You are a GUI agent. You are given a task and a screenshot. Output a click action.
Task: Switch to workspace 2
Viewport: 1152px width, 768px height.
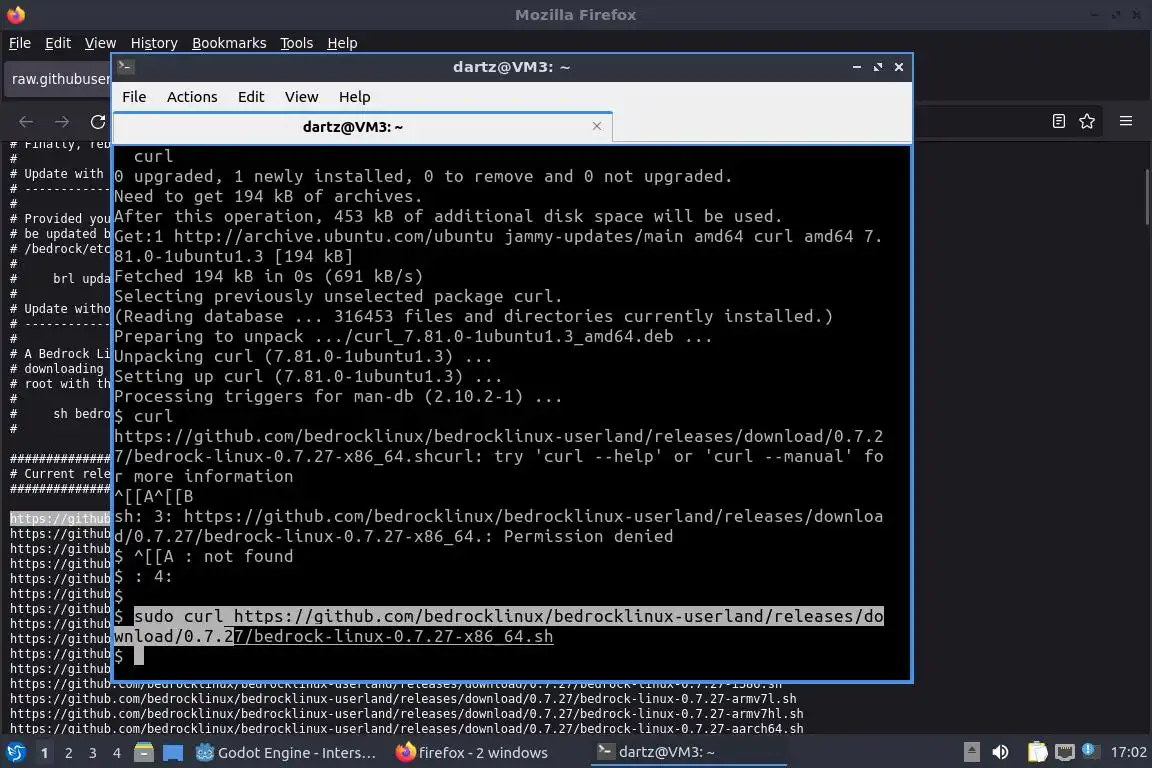[68, 753]
